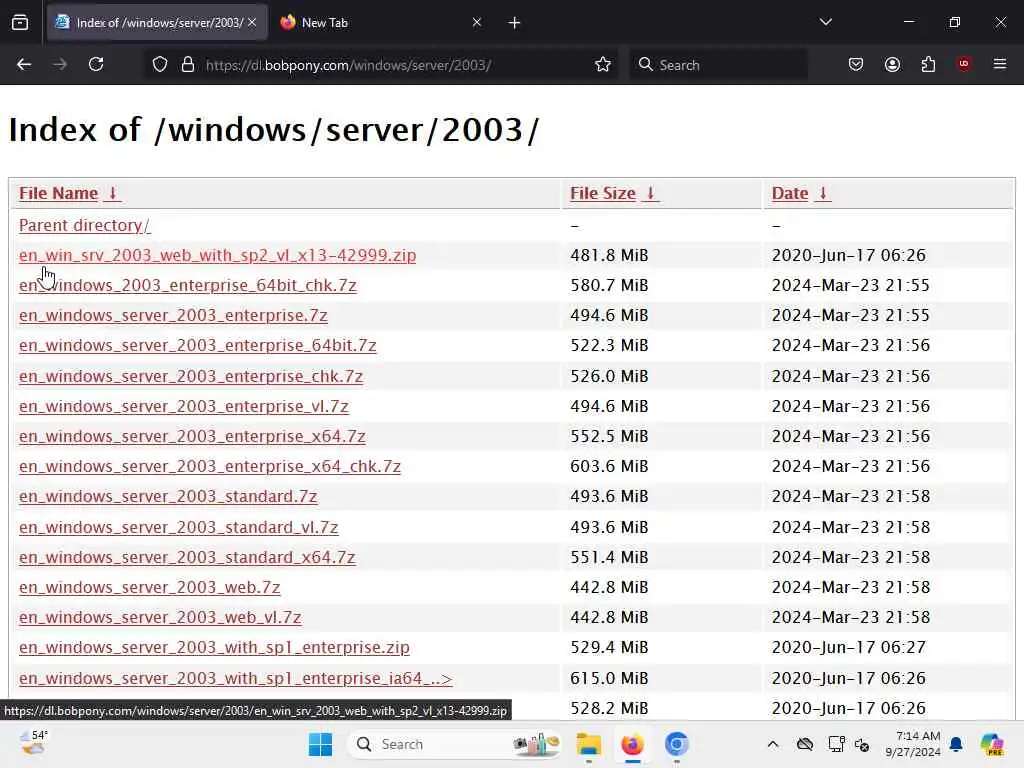Click the forward navigation arrow

tap(59, 64)
